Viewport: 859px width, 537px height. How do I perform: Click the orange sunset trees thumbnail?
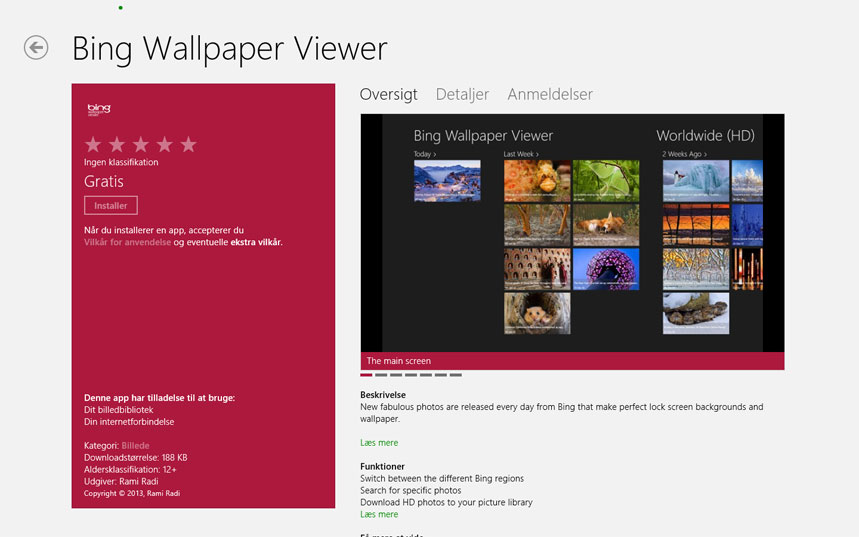tap(696, 225)
